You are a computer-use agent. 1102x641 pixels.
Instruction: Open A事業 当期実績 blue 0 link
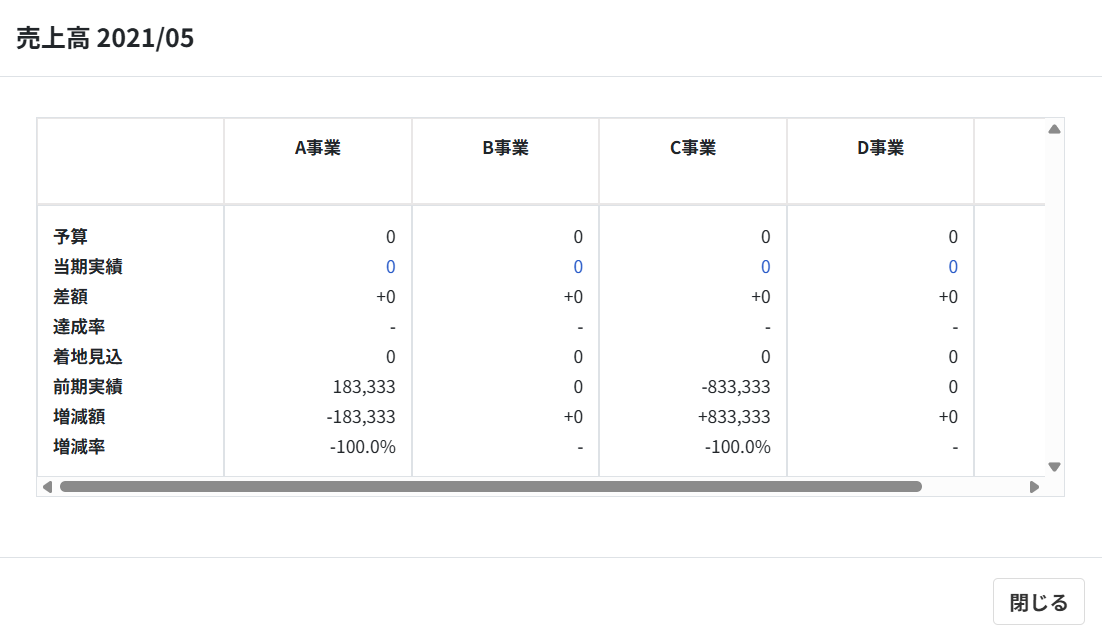[x=391, y=267]
